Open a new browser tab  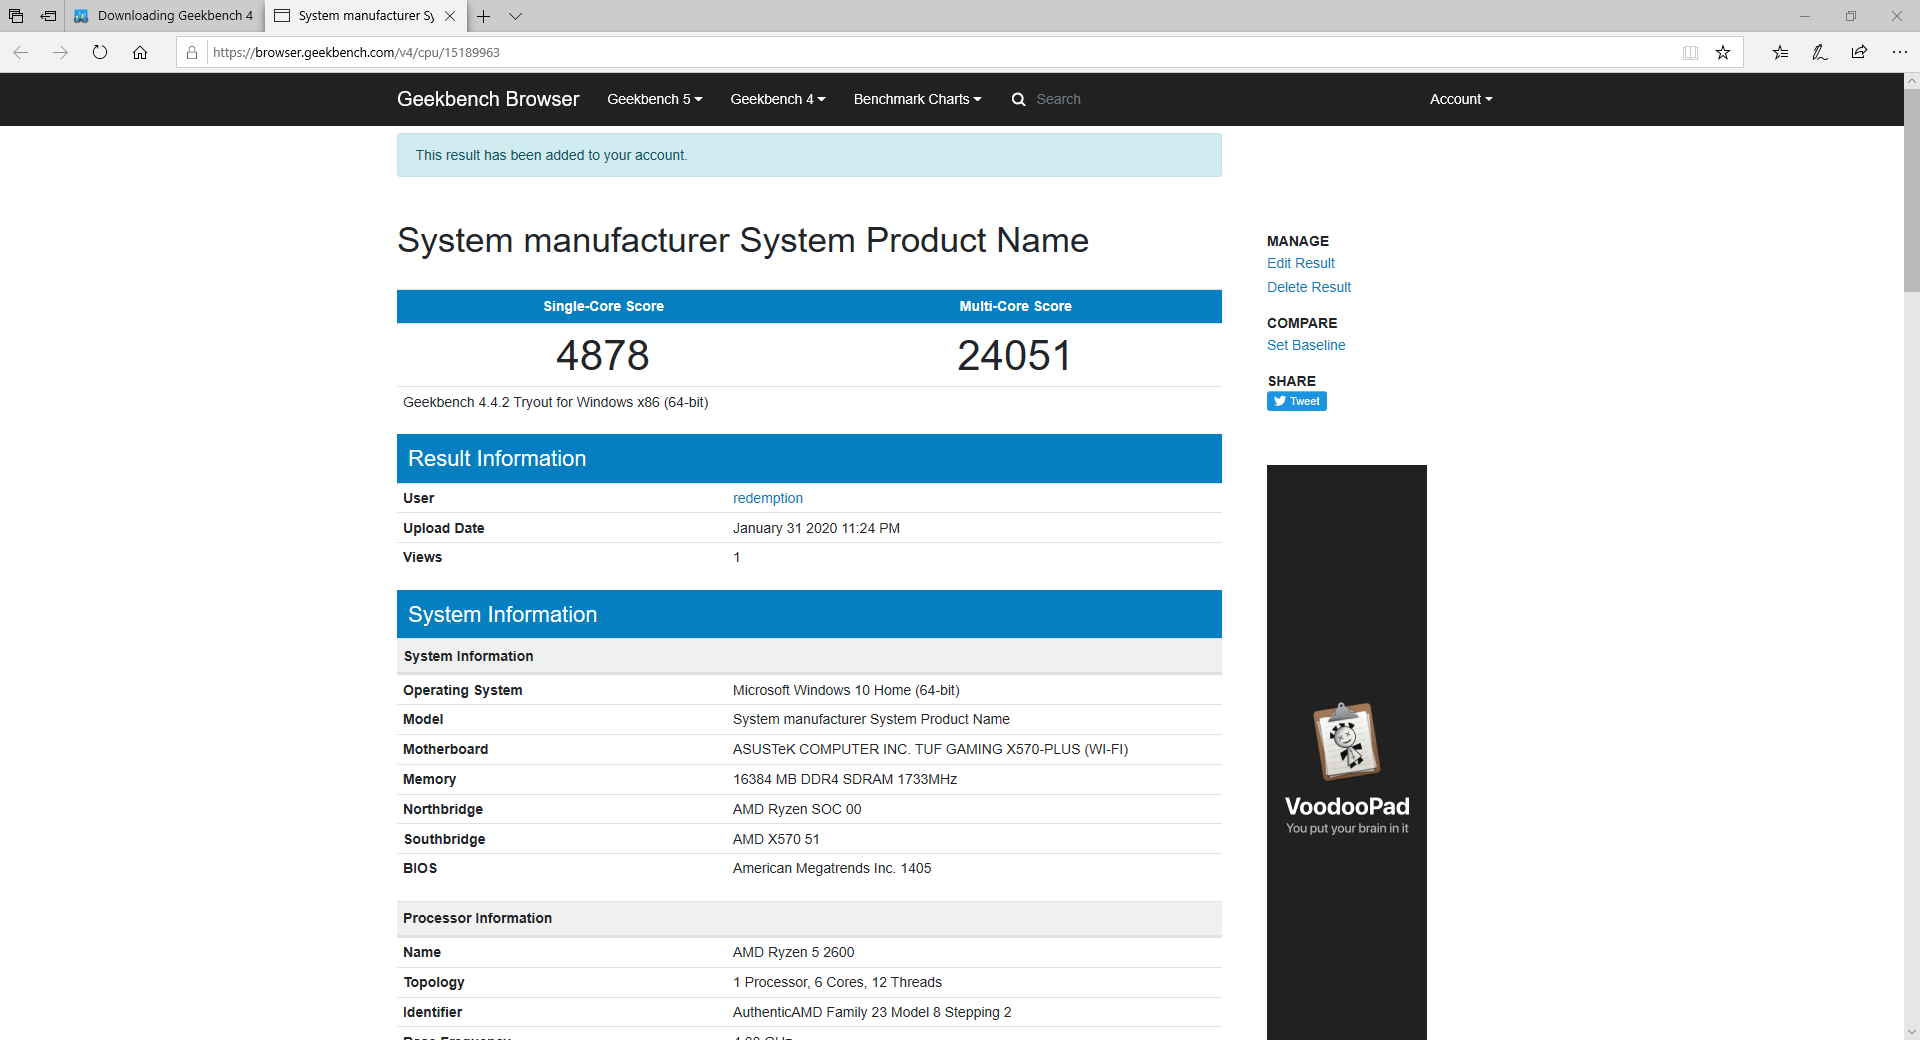tap(483, 16)
